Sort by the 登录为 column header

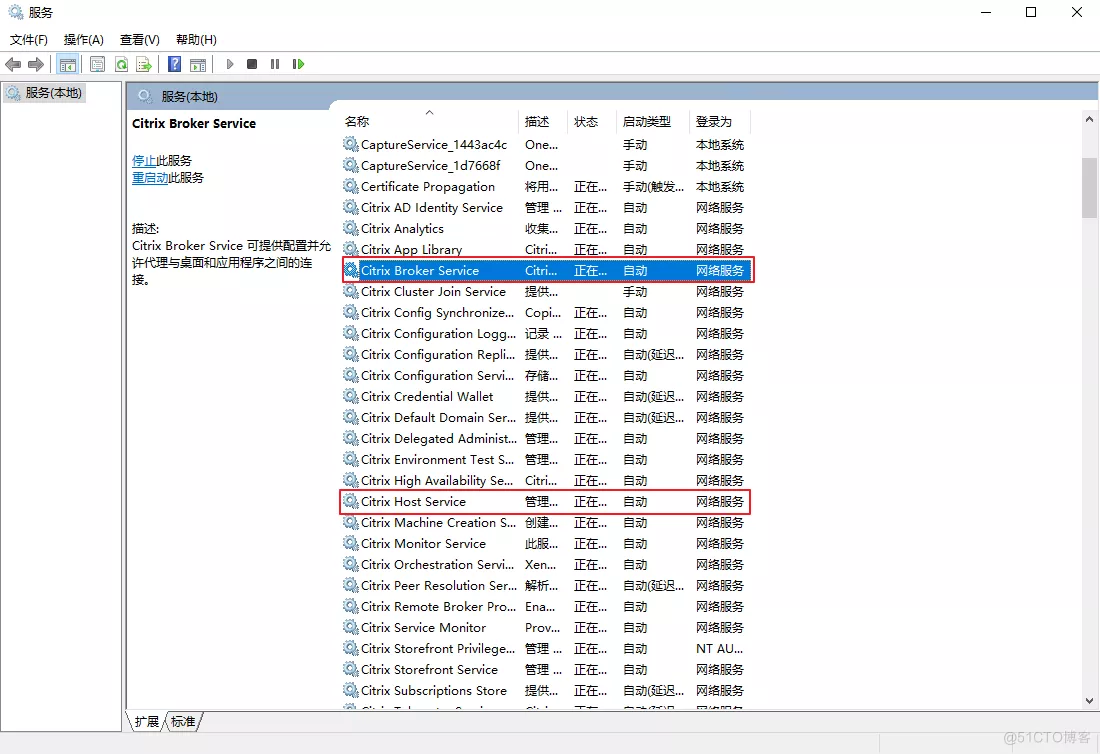click(720, 121)
